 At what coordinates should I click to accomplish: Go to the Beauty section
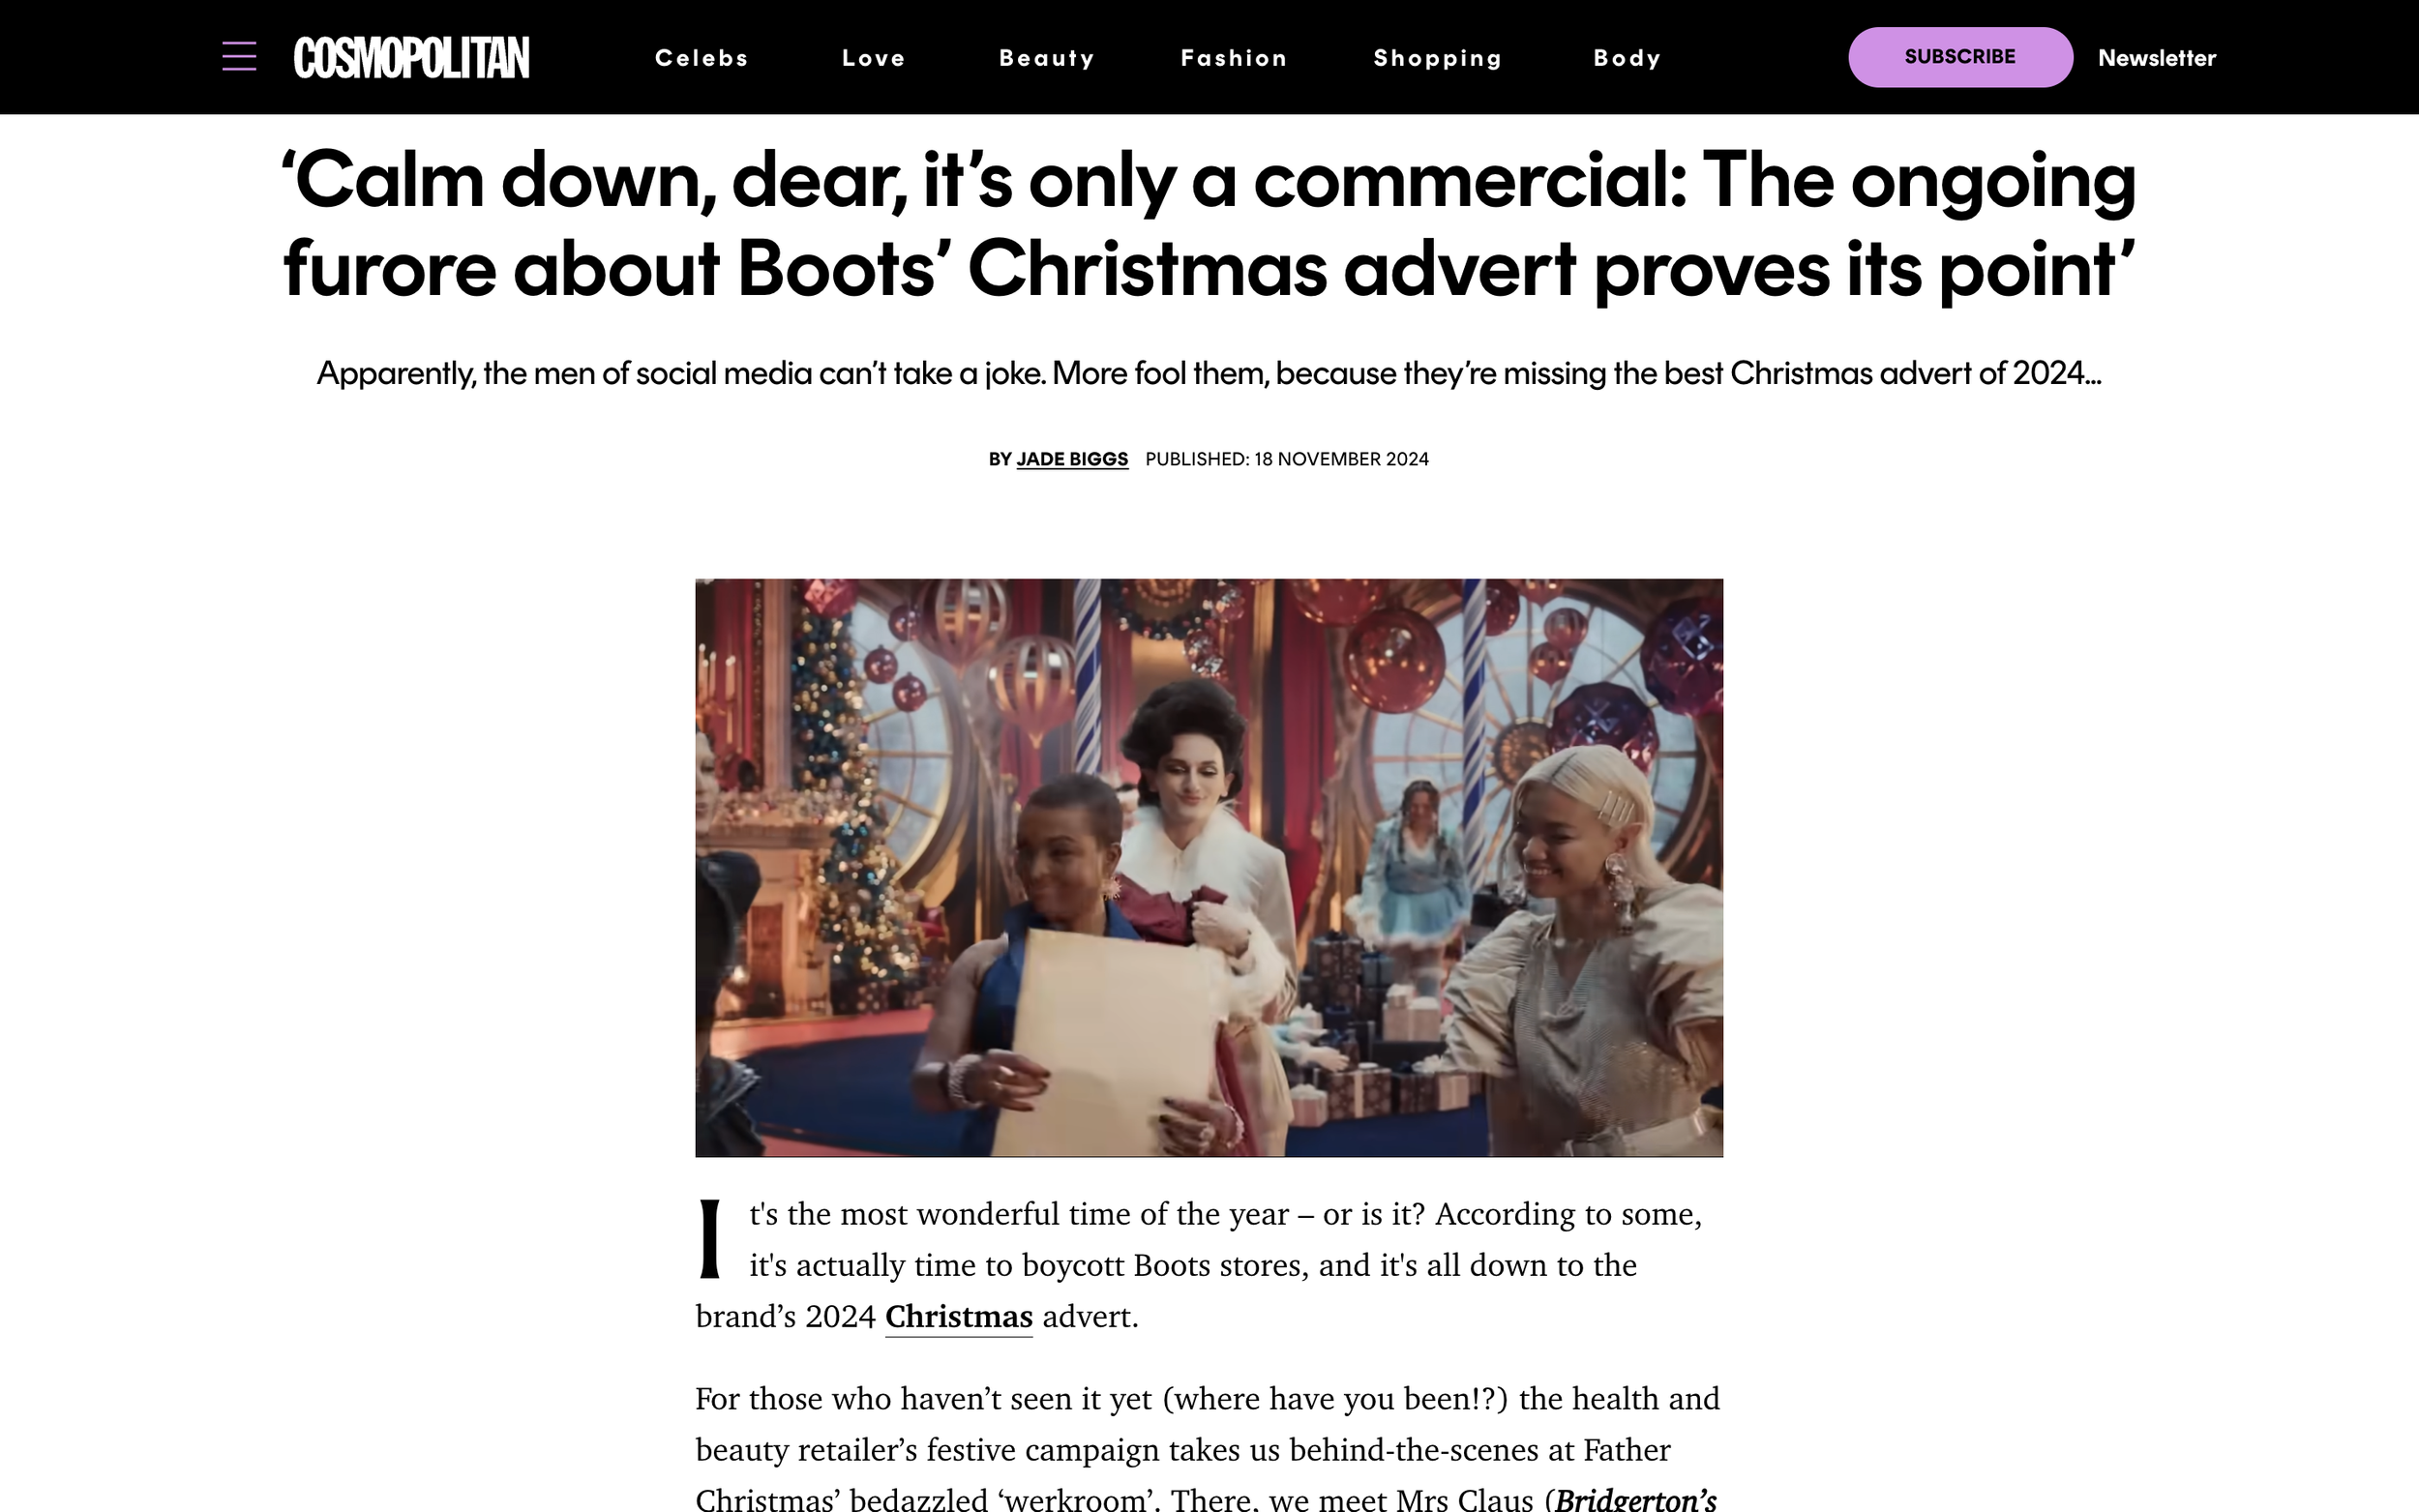click(x=1046, y=58)
